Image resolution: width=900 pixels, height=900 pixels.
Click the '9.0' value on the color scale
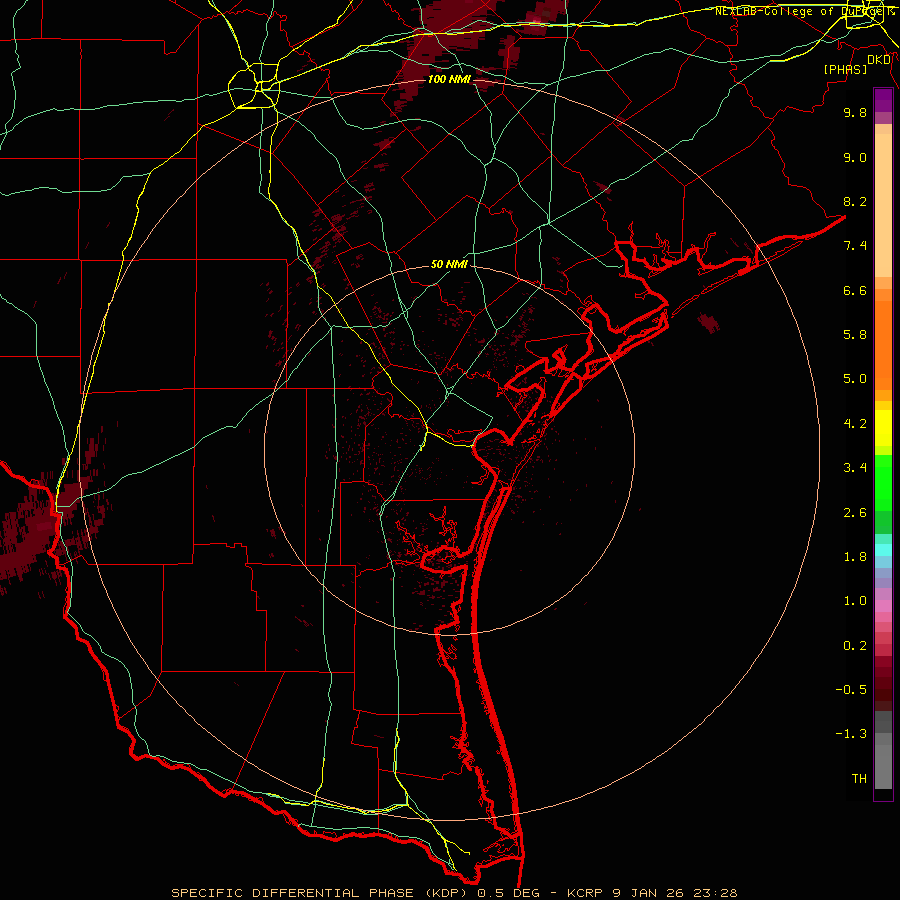click(855, 157)
